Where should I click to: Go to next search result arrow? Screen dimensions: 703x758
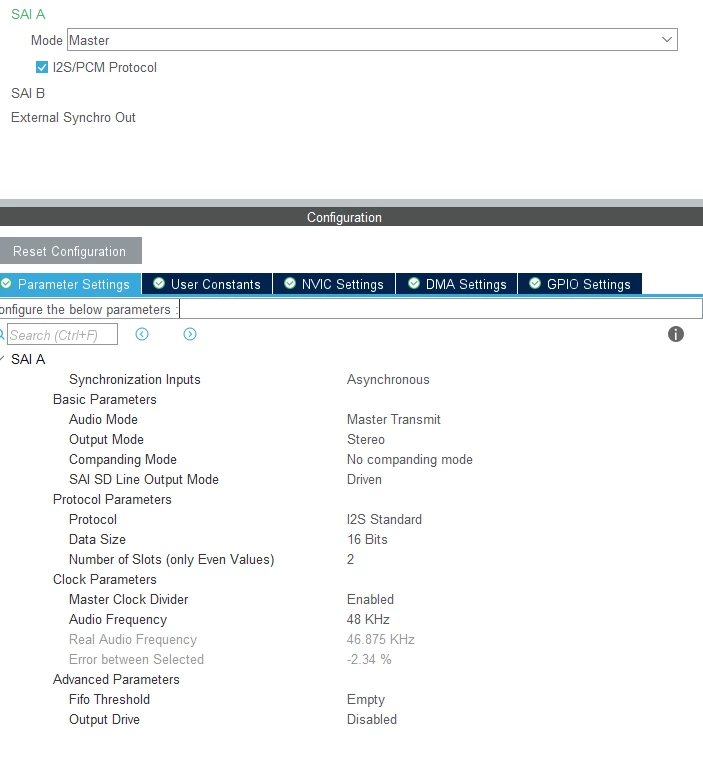190,334
